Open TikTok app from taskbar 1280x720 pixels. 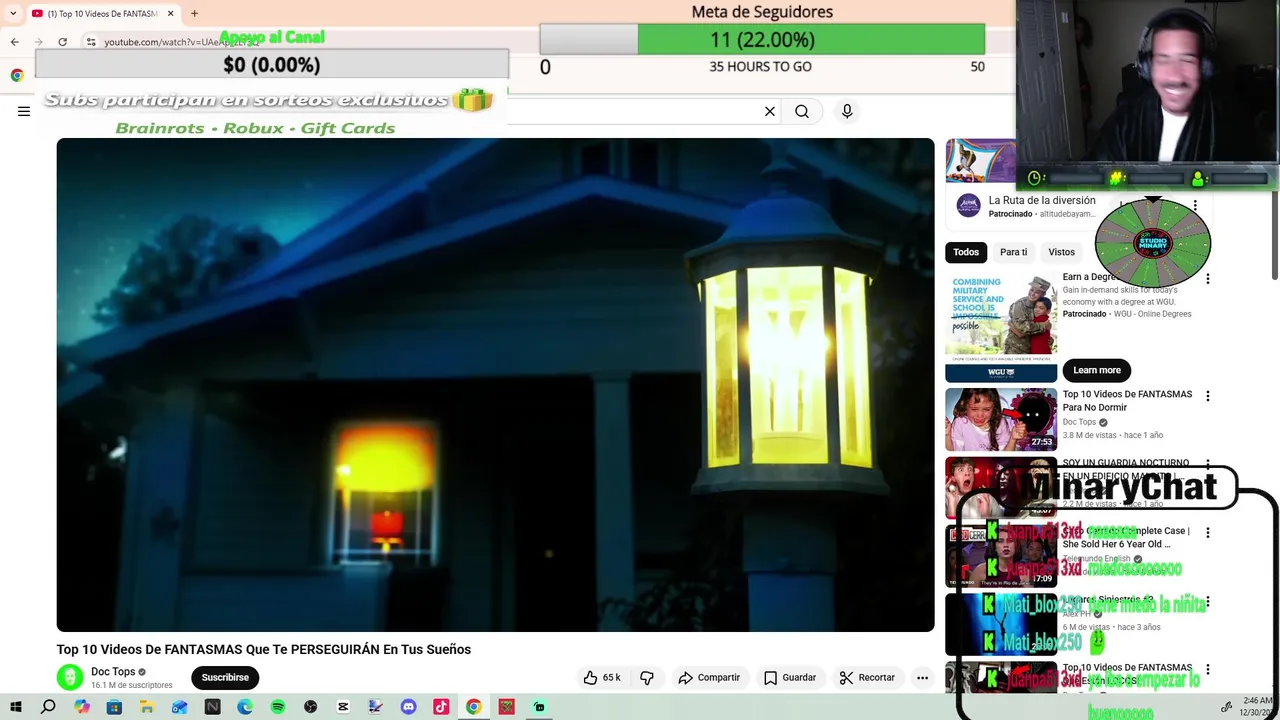coord(441,707)
